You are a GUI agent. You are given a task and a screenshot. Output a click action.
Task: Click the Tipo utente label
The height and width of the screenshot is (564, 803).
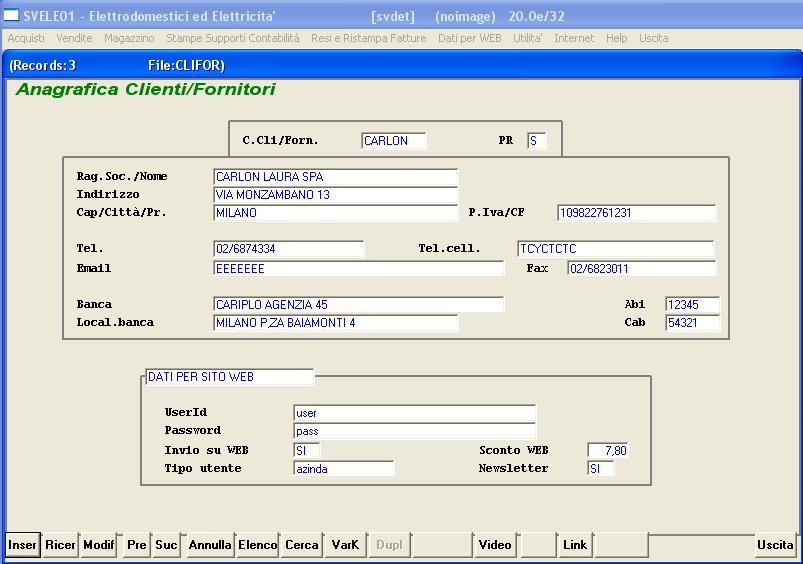tap(203, 468)
